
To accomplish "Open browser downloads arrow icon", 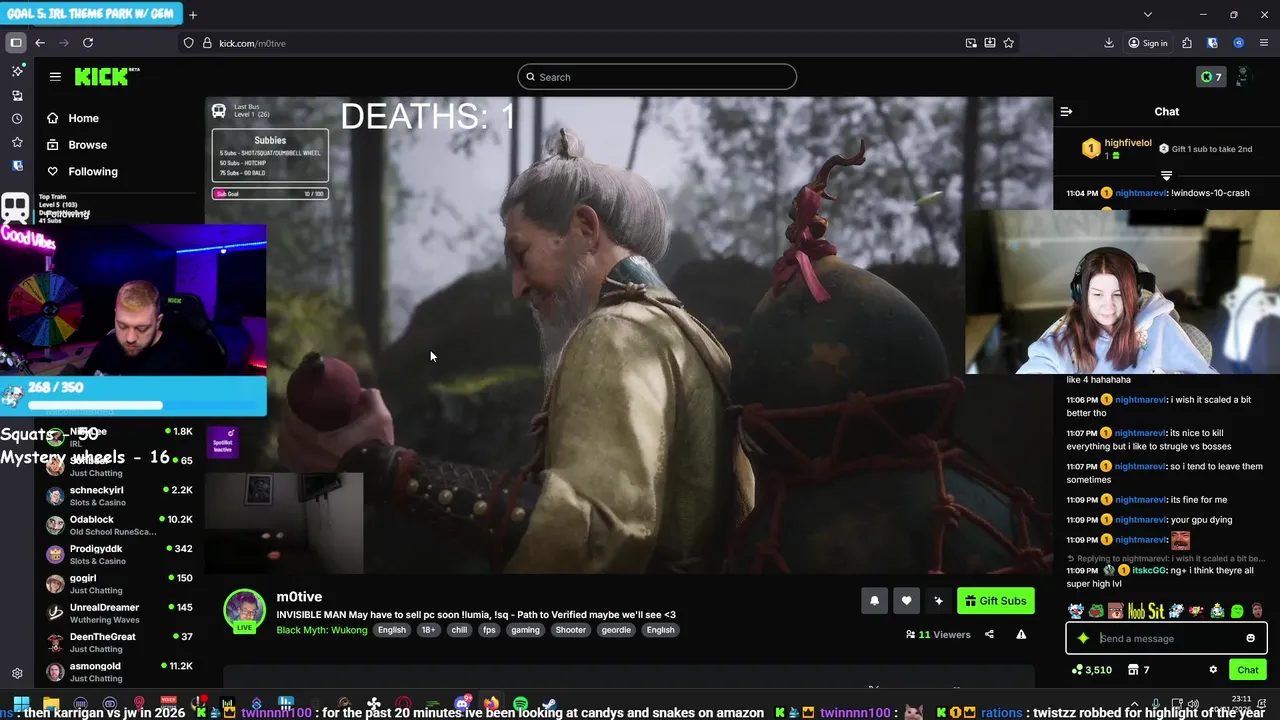I will [1109, 43].
